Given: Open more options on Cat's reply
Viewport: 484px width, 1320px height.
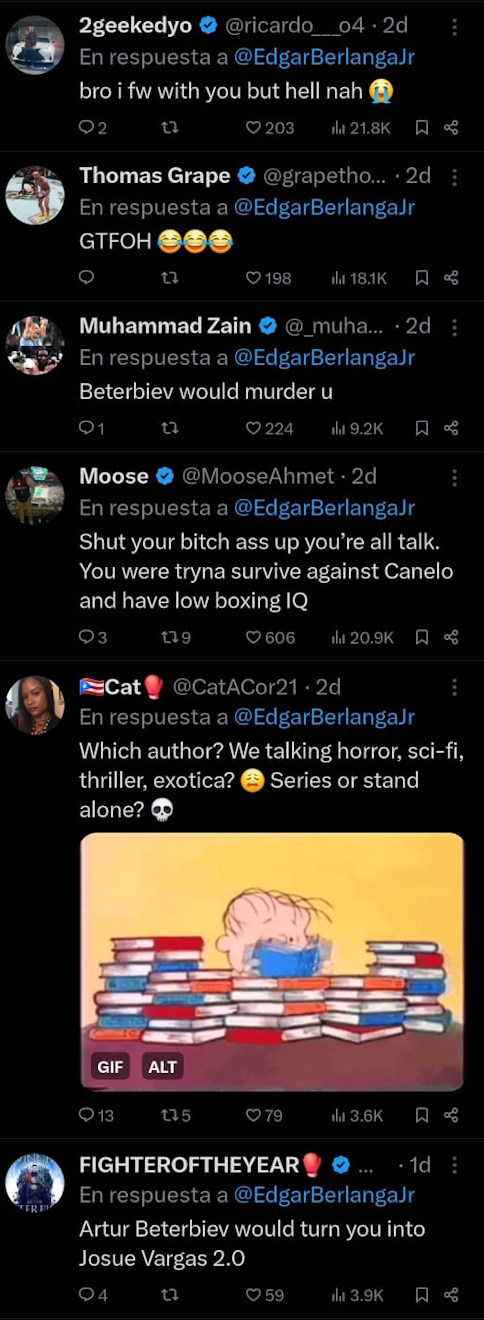Looking at the screenshot, I should pos(455,687).
